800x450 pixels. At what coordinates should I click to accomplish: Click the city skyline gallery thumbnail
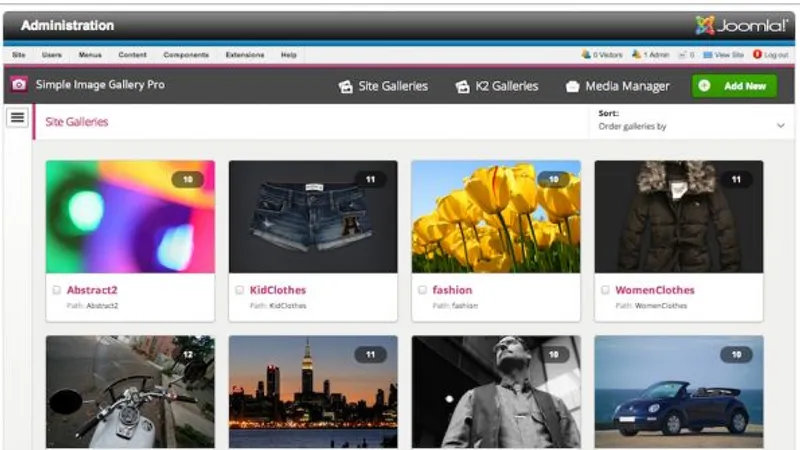313,391
